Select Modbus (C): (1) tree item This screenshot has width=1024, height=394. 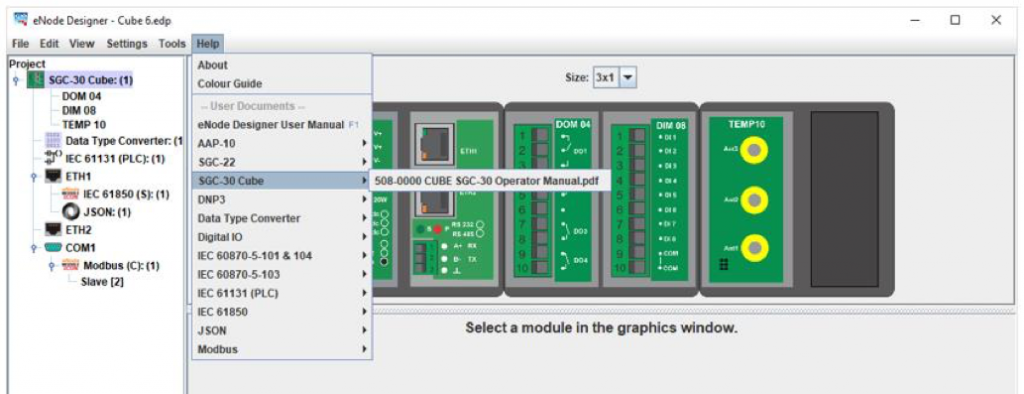coord(121,266)
